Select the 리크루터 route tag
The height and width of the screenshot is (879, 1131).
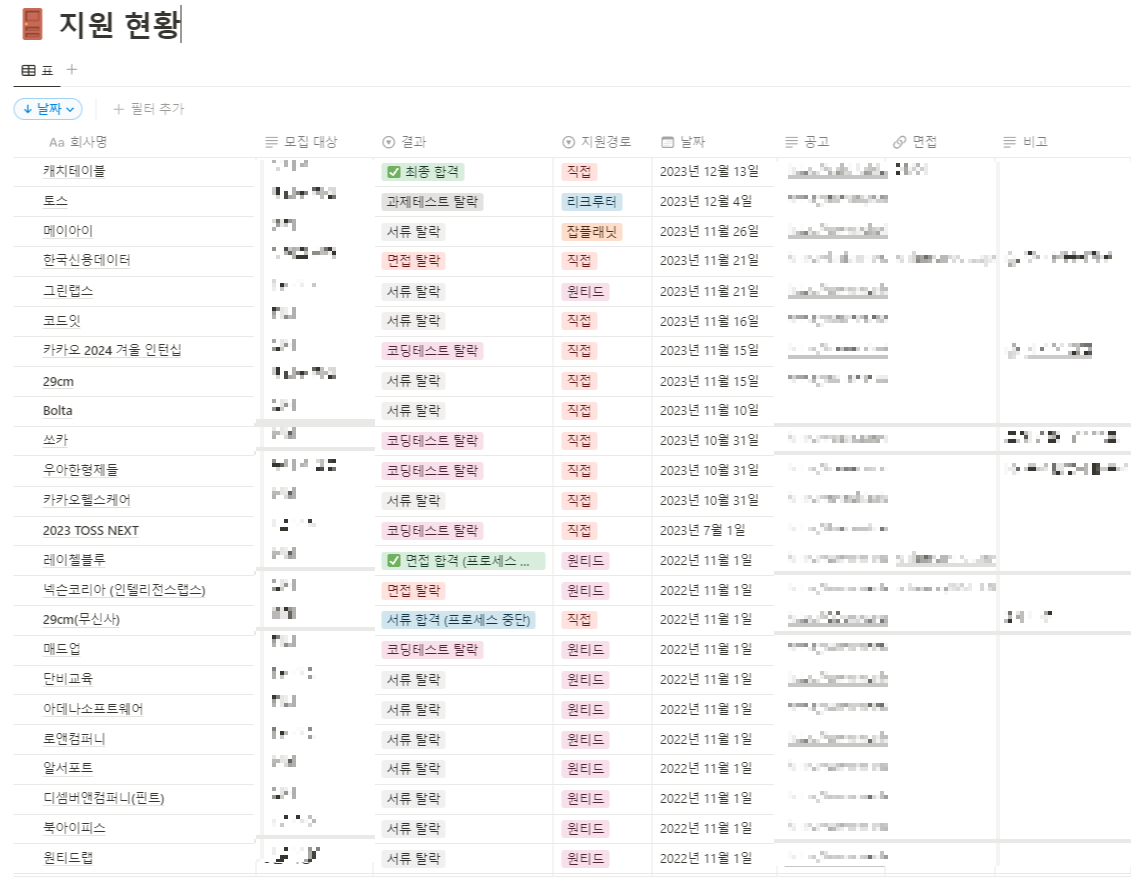coord(591,202)
